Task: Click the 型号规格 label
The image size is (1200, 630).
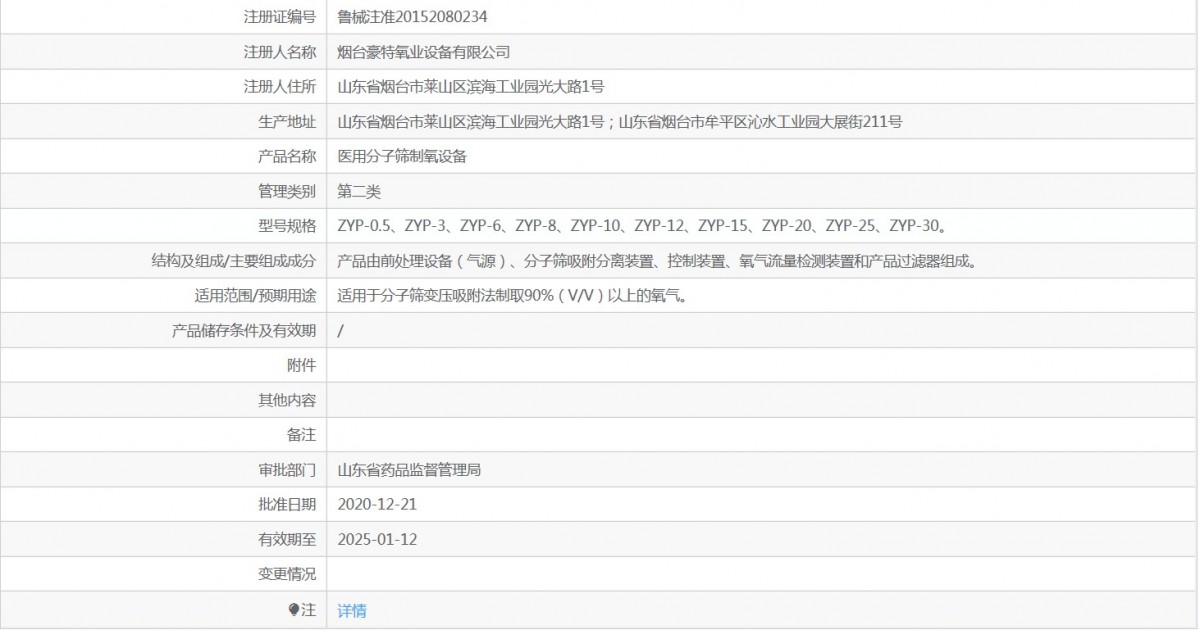Action: [x=287, y=226]
